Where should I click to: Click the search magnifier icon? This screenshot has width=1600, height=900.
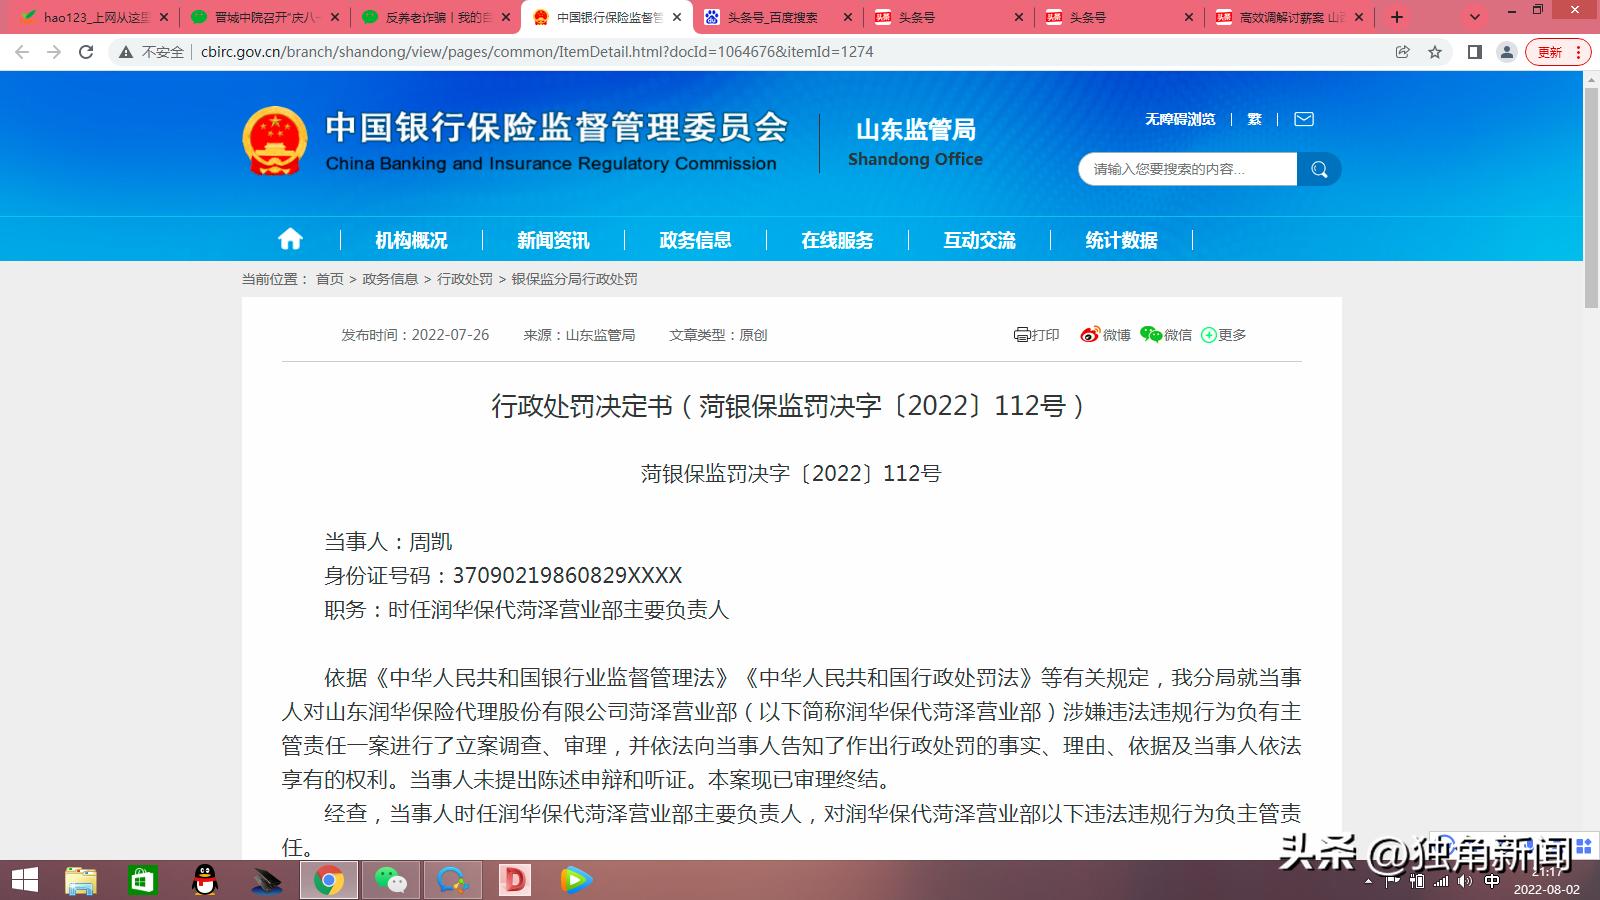(x=1319, y=169)
